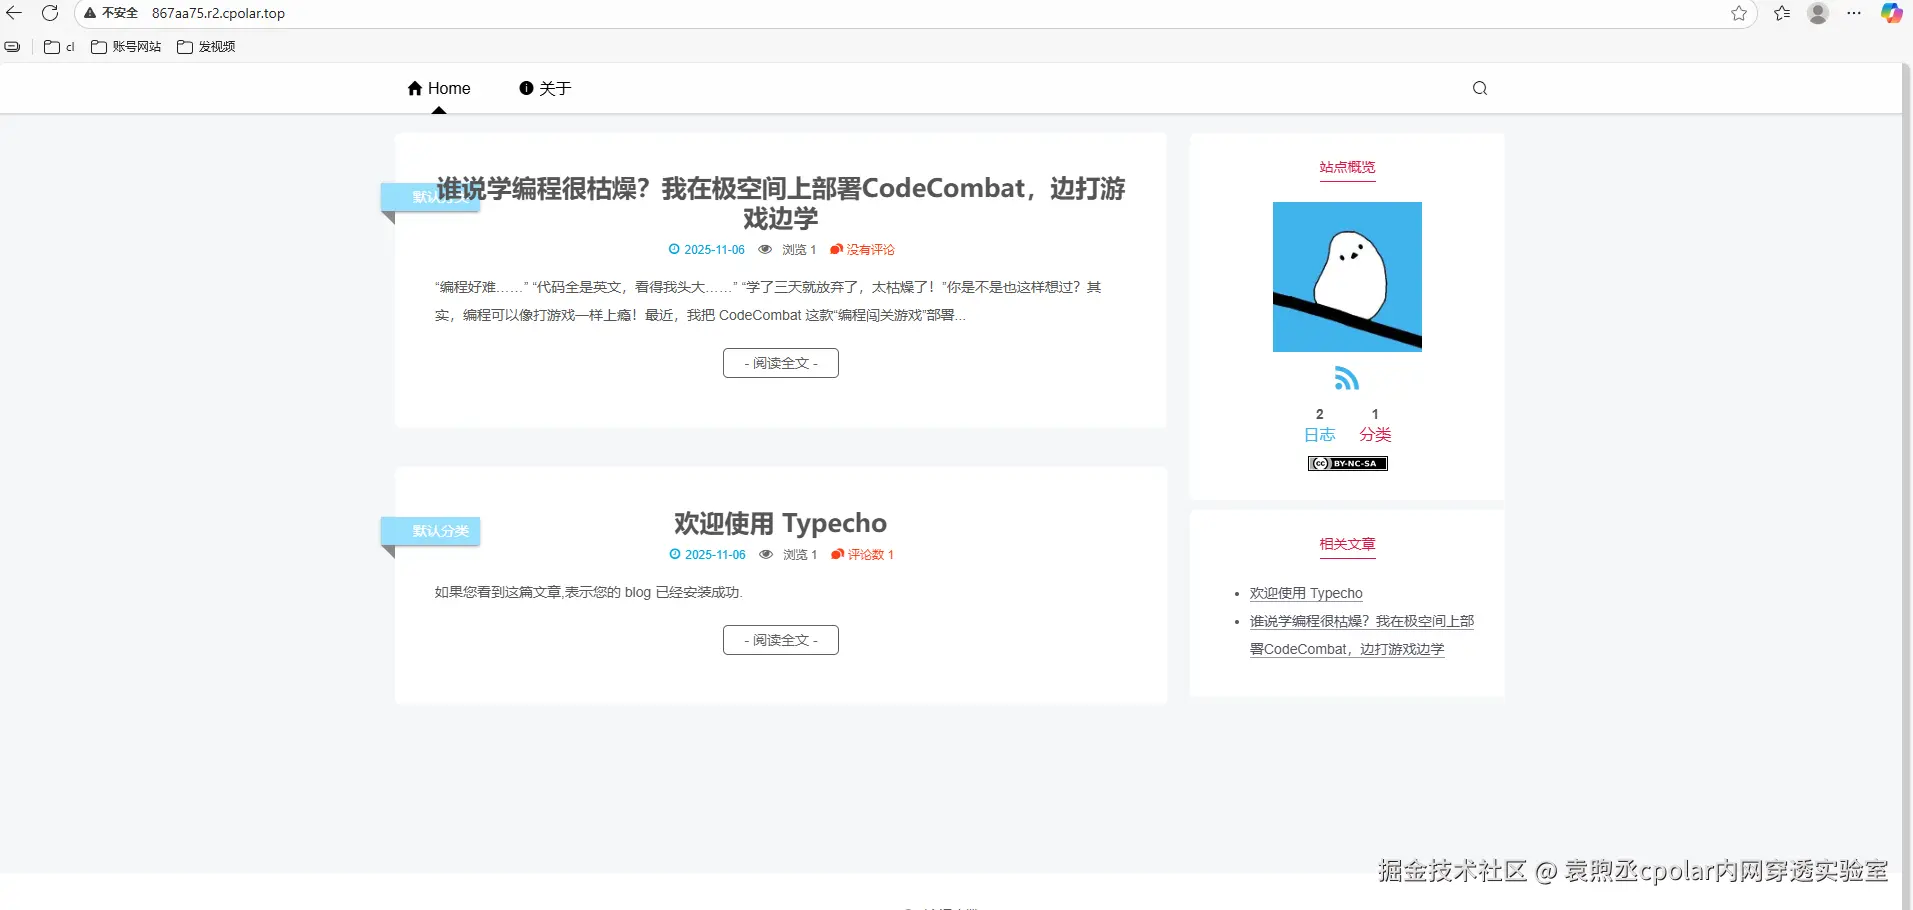Viewport: 1913px width, 910px height.
Task: Click the RSS feed icon
Action: coord(1347,378)
